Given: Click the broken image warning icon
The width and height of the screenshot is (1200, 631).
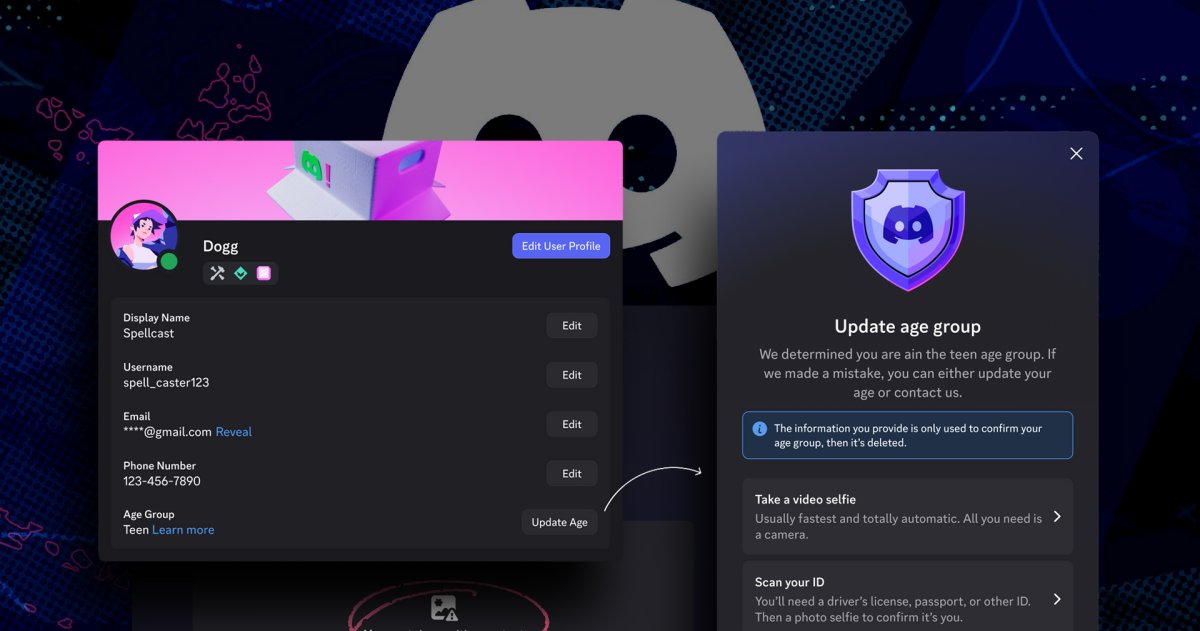Looking at the screenshot, I should coord(444,608).
